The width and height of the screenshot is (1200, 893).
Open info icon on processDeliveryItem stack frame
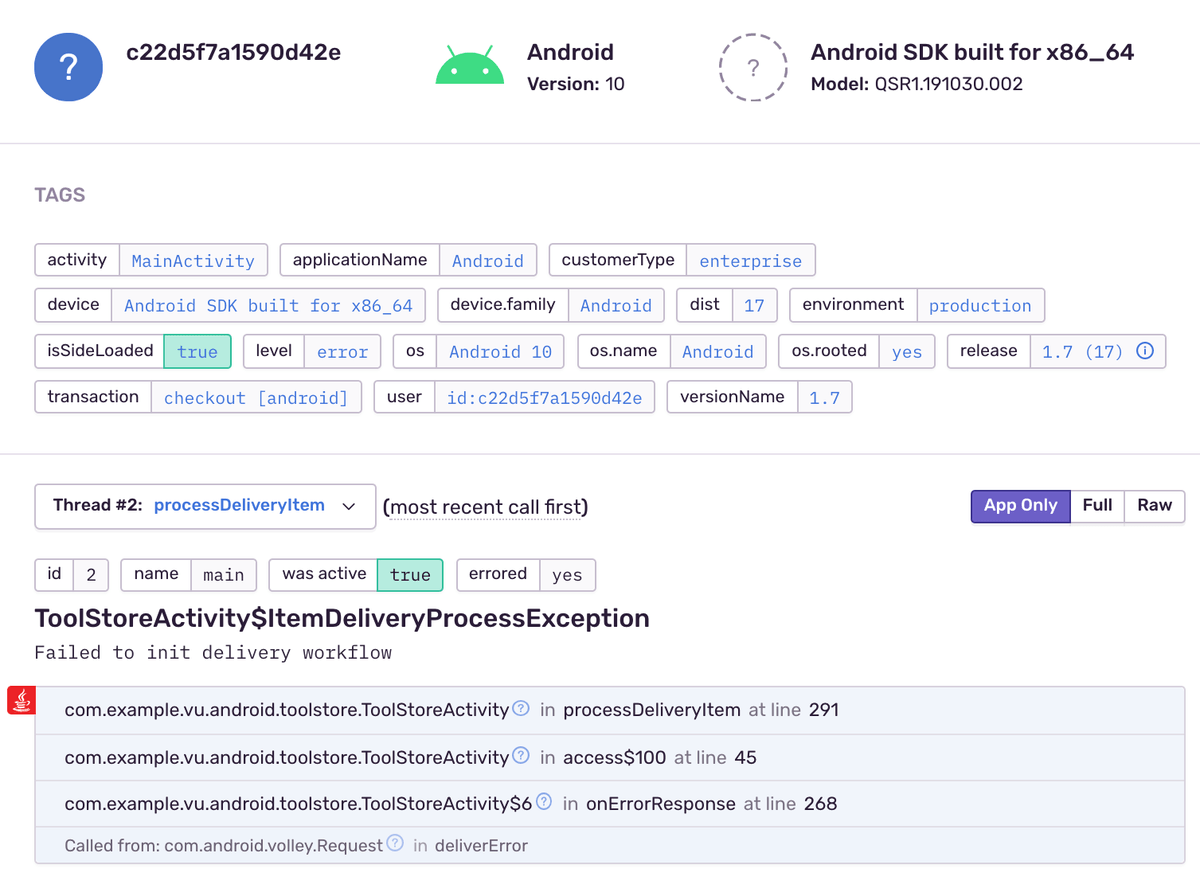point(520,708)
